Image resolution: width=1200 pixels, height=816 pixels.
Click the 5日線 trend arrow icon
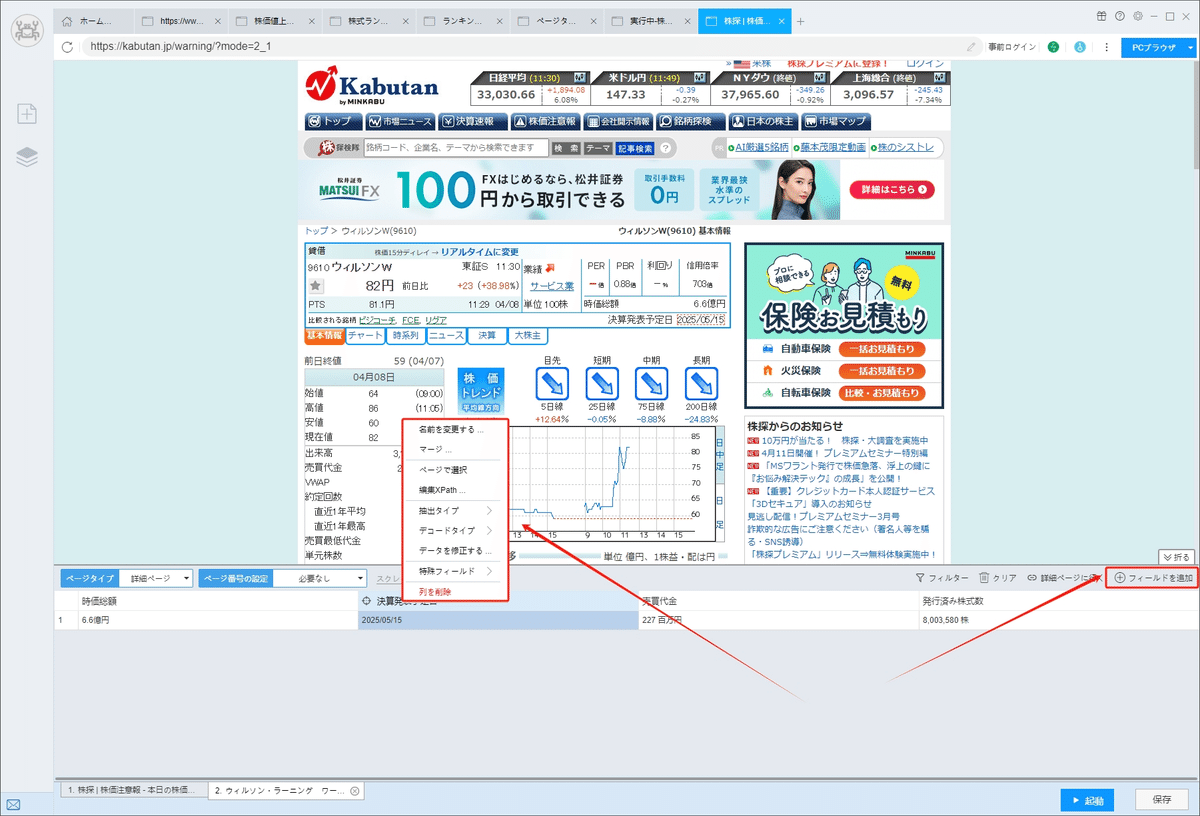click(552, 384)
